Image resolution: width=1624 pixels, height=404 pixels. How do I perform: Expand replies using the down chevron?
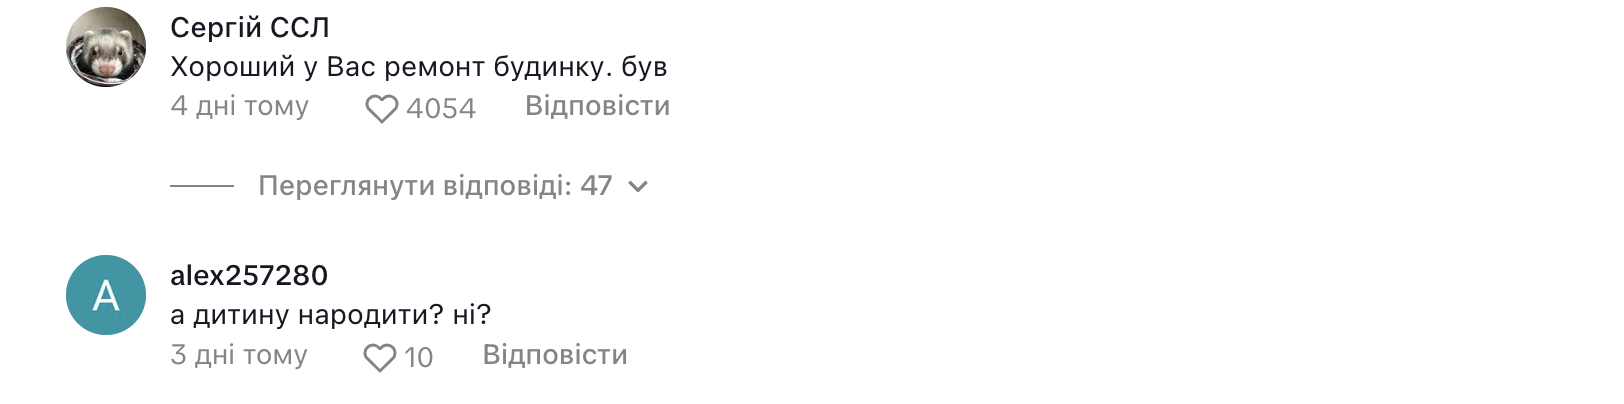click(x=638, y=186)
